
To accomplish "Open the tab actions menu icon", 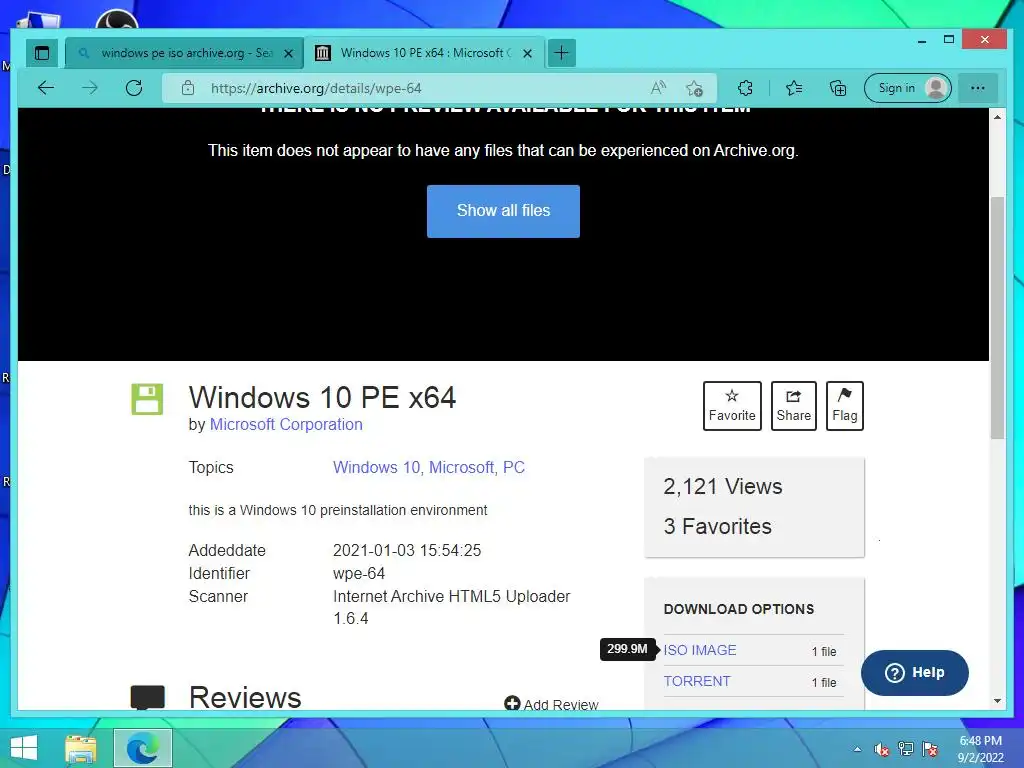I will [x=42, y=53].
